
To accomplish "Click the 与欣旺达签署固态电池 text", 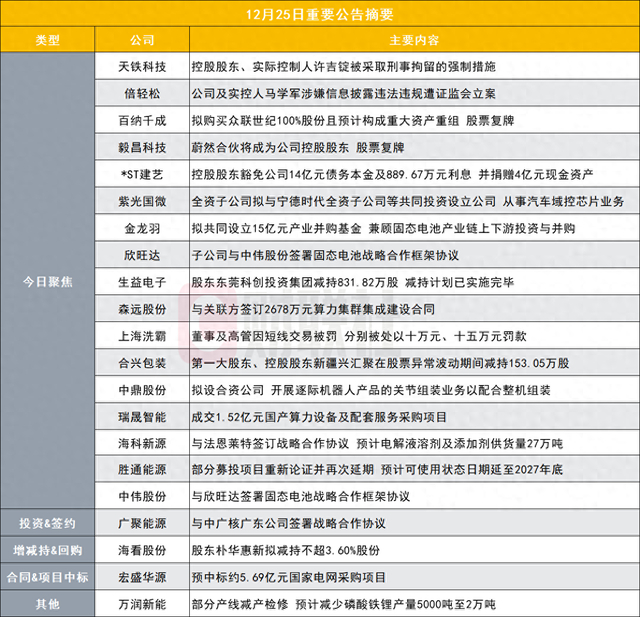I will coord(301,496).
